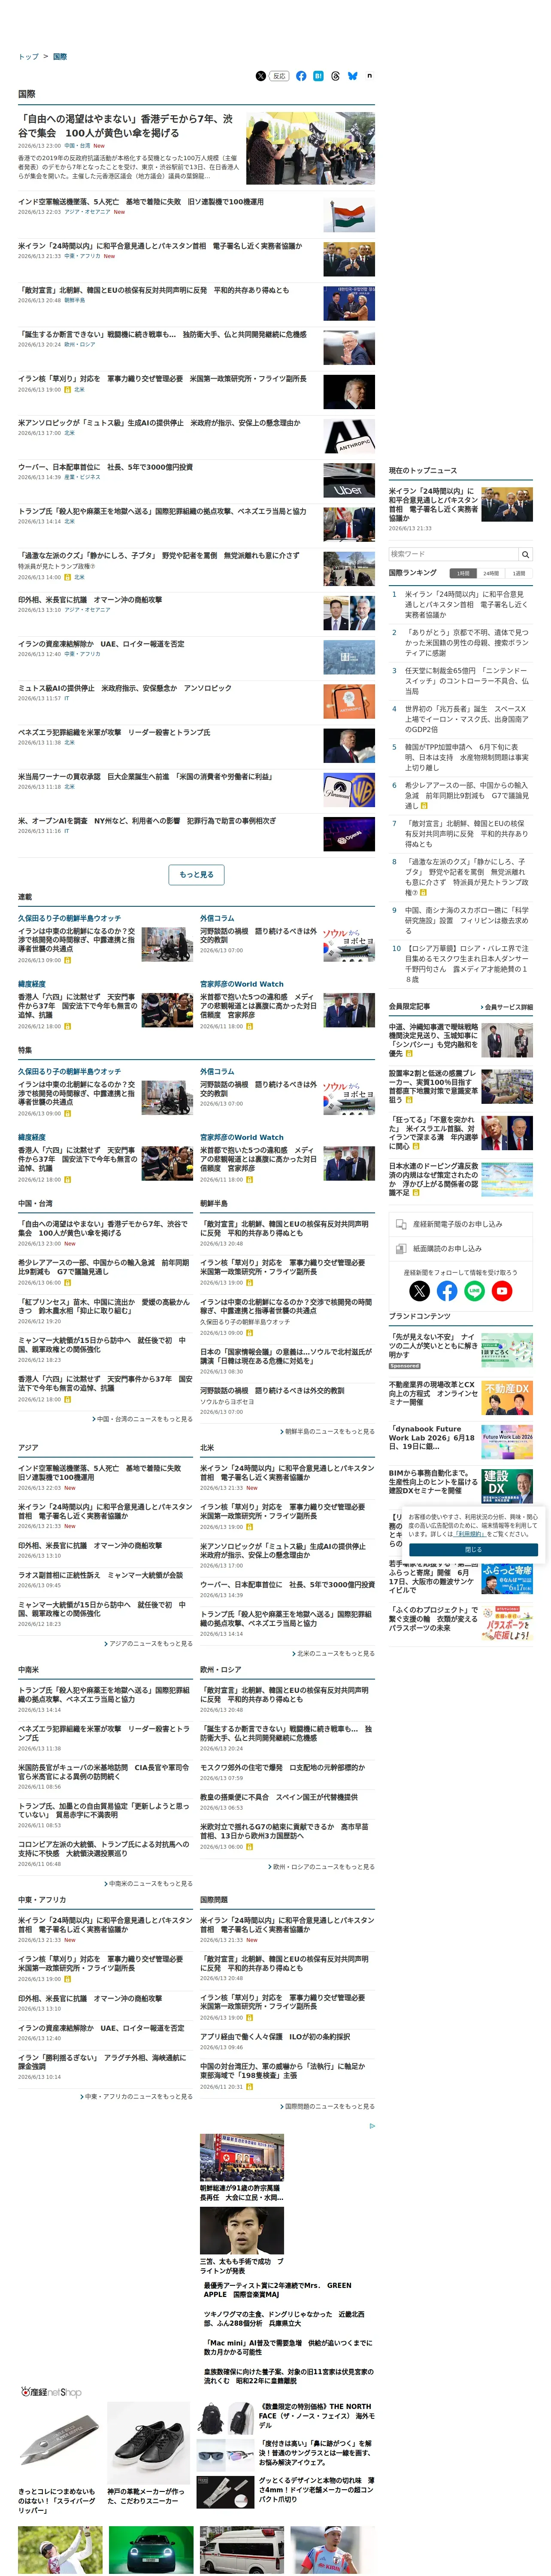This screenshot has width=551, height=2576.
Task: Open 紙面購読のお申し込み
Action: (x=461, y=1248)
